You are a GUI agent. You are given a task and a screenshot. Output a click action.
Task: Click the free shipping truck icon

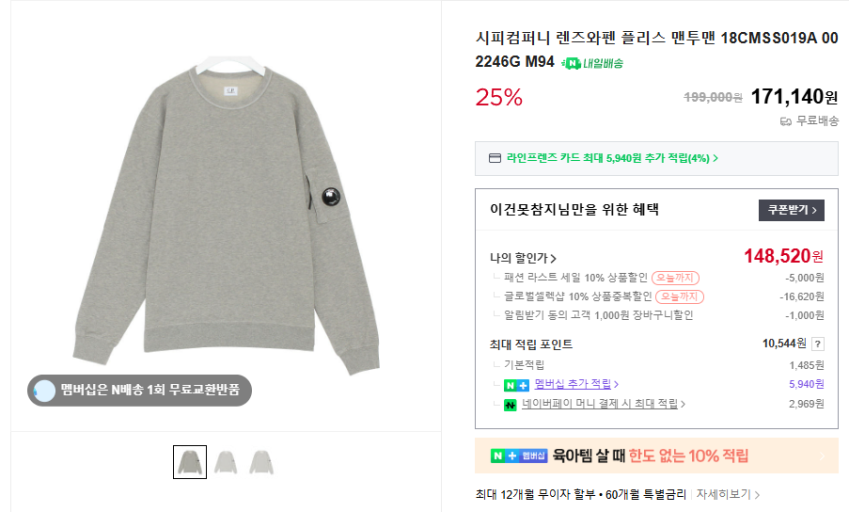click(785, 121)
